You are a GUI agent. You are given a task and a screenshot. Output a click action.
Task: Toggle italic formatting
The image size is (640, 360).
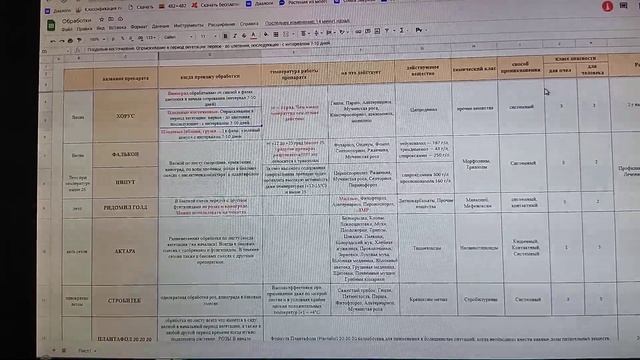[x=235, y=36]
